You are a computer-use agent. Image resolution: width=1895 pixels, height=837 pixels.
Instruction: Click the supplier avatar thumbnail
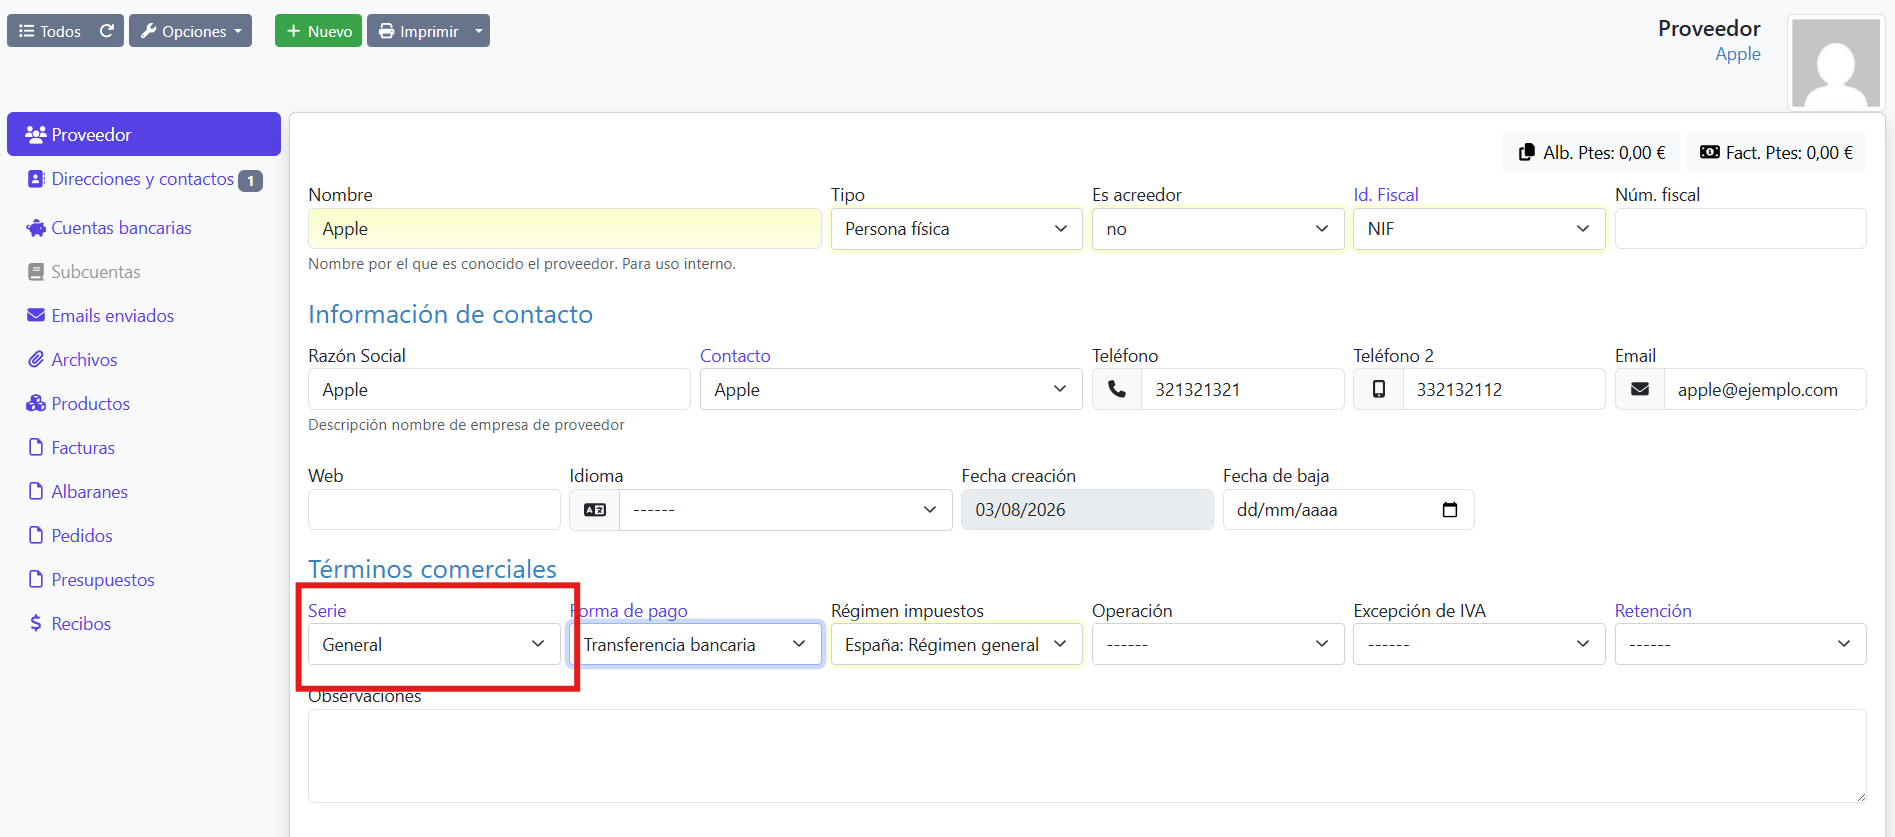[x=1836, y=63]
